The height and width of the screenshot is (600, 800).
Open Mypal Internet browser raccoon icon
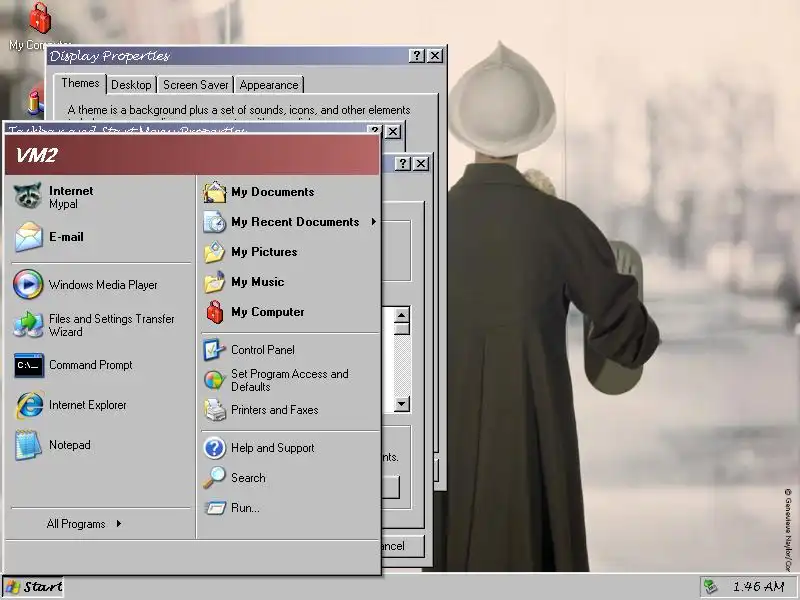pyautogui.click(x=28, y=196)
